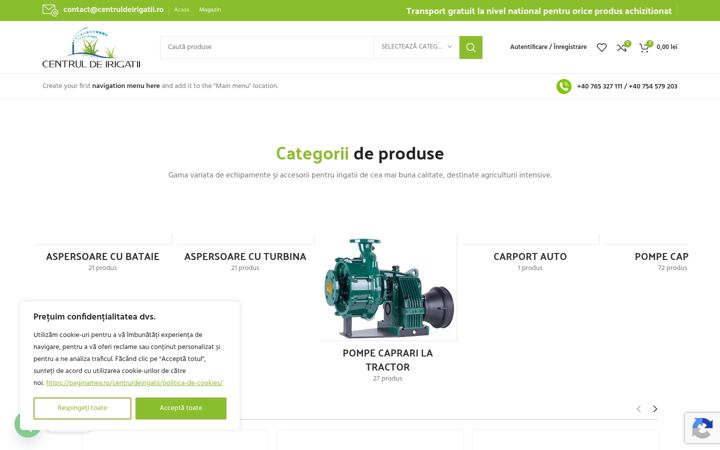
Task: Open the contact@centruldeirigatii.ro email link
Action: pos(113,10)
